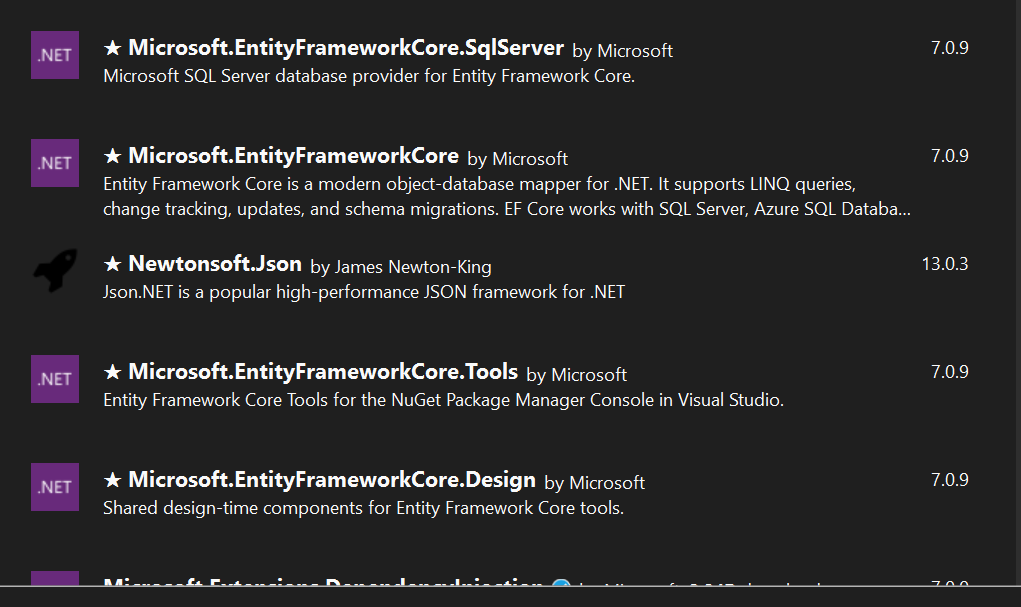The width and height of the screenshot is (1021, 607).
Task: Click 'by Microsoft' next to Design package
Action: pos(594,483)
